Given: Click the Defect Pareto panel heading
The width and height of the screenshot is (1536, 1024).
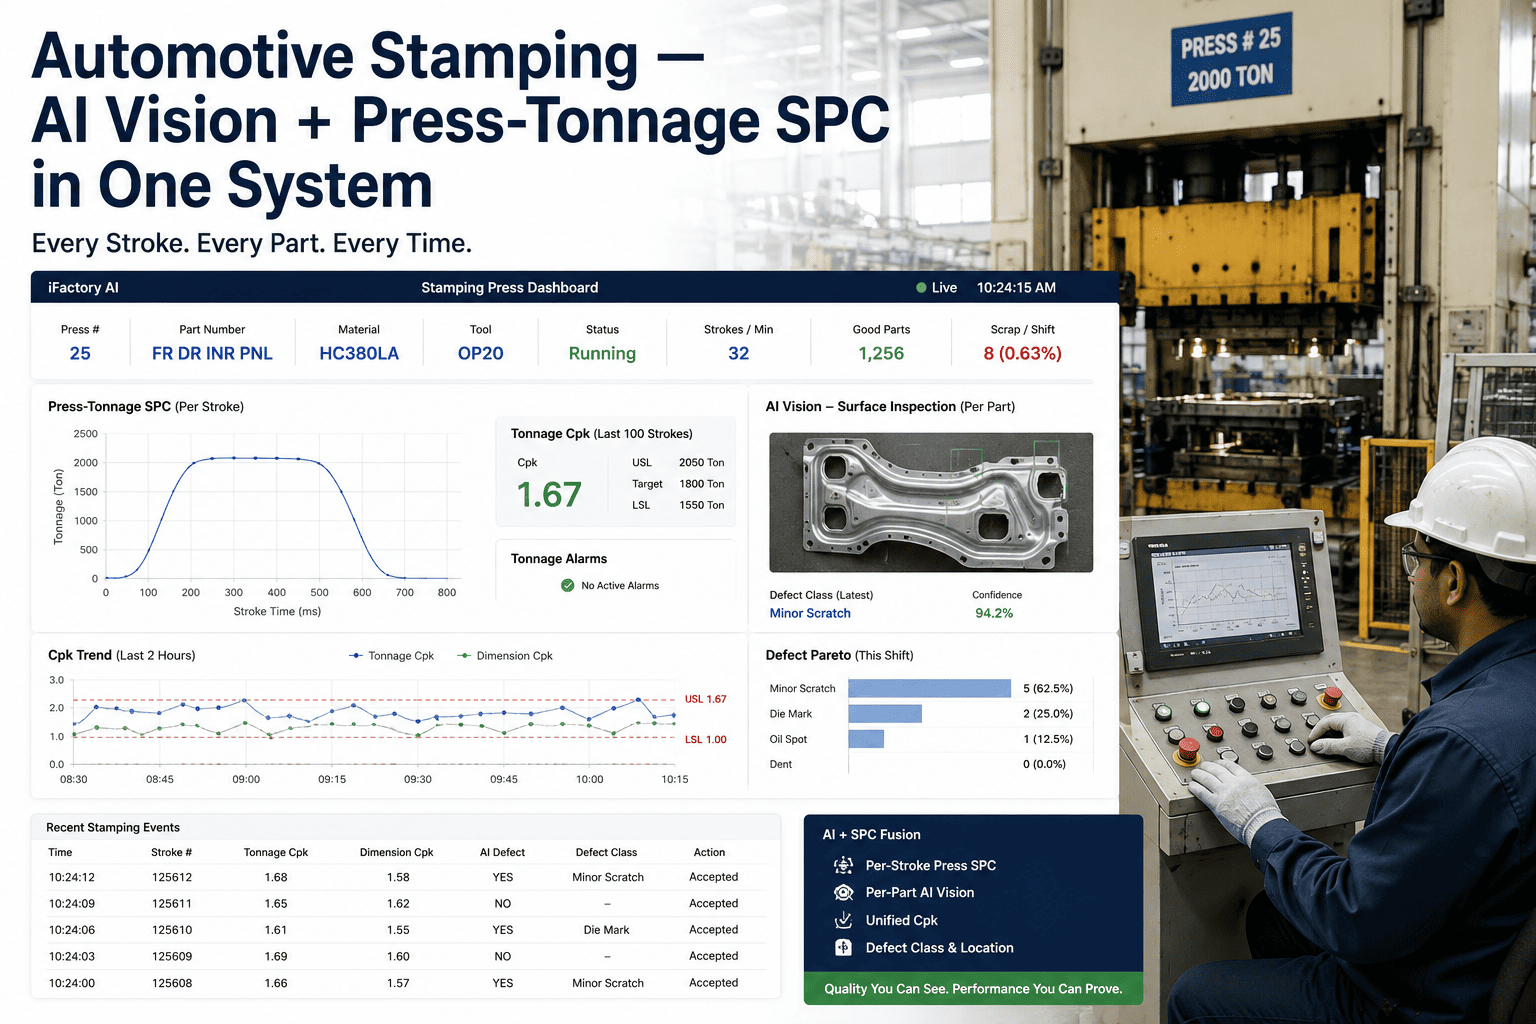Looking at the screenshot, I should coord(839,656).
